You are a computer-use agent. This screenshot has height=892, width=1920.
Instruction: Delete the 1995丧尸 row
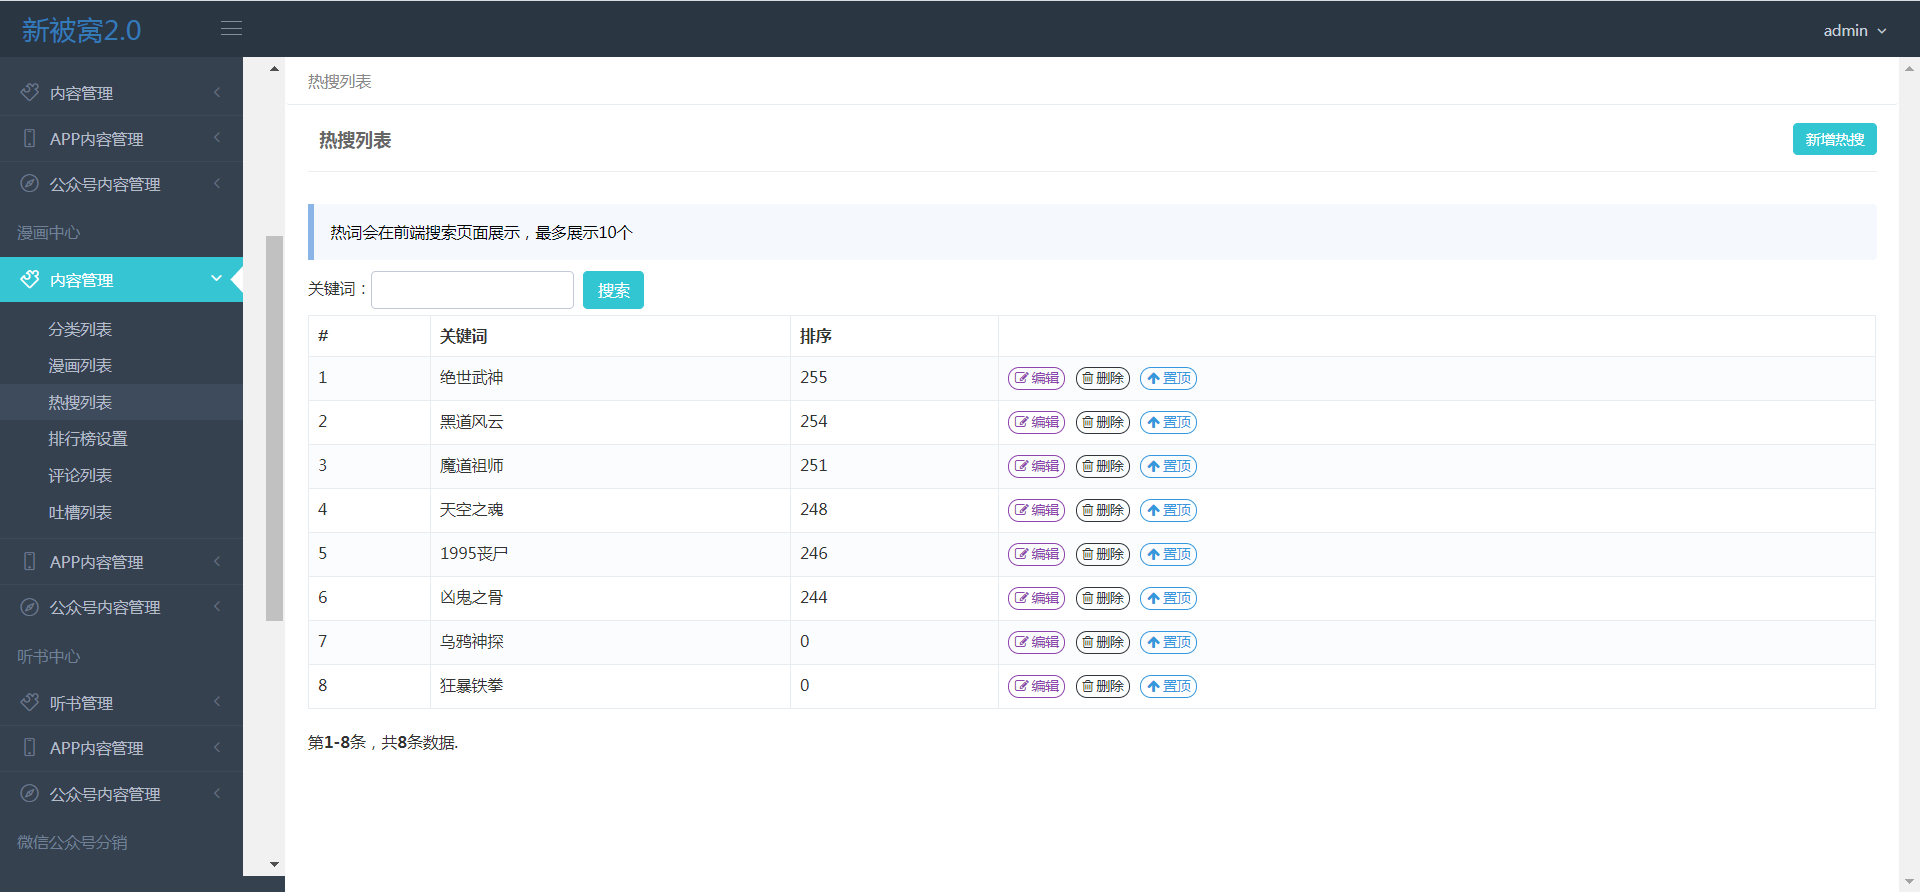(1102, 554)
